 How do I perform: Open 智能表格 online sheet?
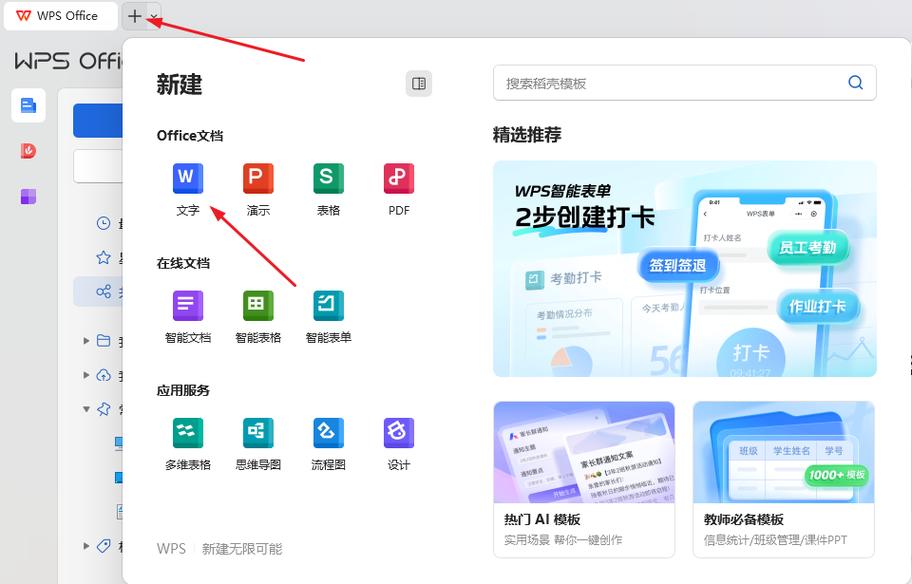(x=257, y=316)
